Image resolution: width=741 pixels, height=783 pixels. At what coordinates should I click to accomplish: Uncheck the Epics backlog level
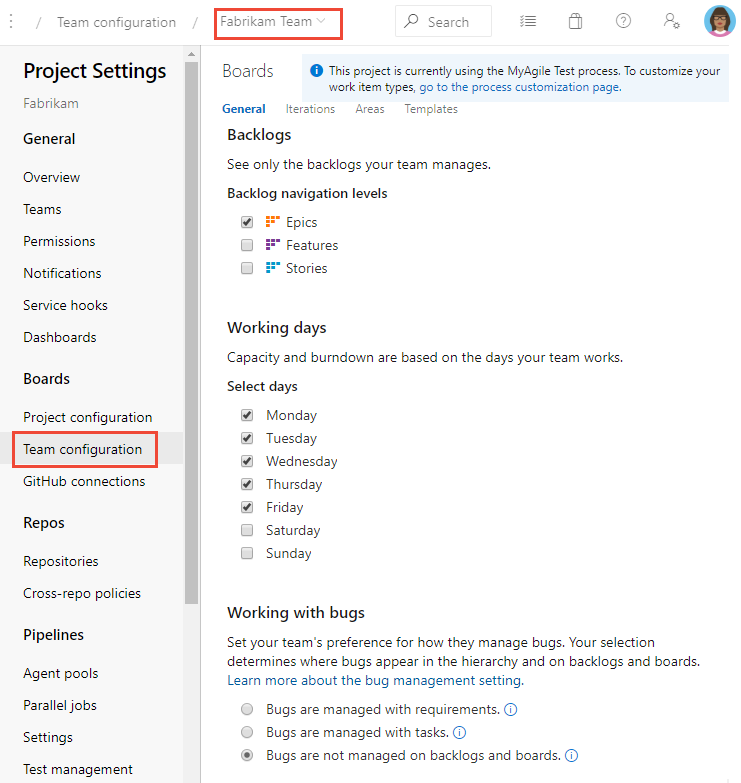247,222
